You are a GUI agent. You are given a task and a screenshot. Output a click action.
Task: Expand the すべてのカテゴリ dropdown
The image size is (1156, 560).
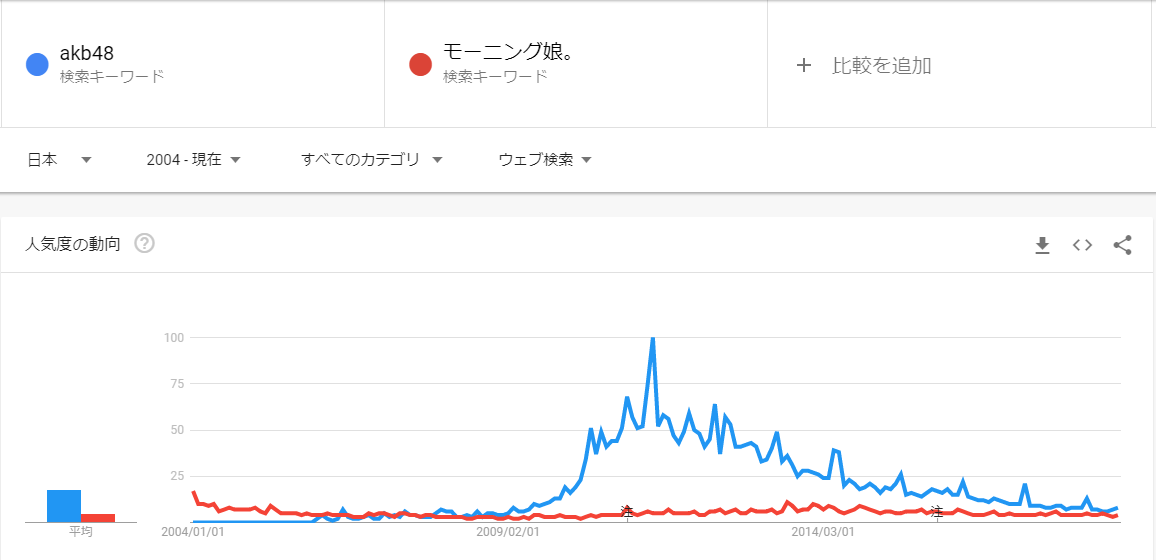tap(372, 159)
